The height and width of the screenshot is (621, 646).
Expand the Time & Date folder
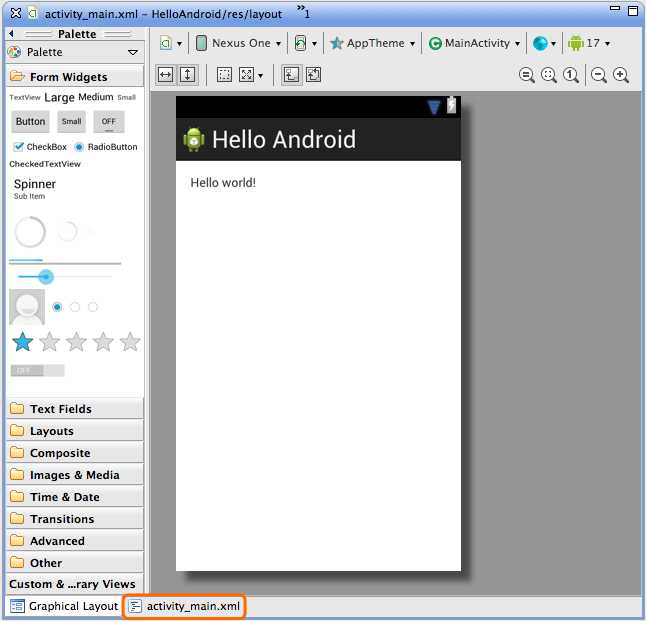tap(75, 497)
